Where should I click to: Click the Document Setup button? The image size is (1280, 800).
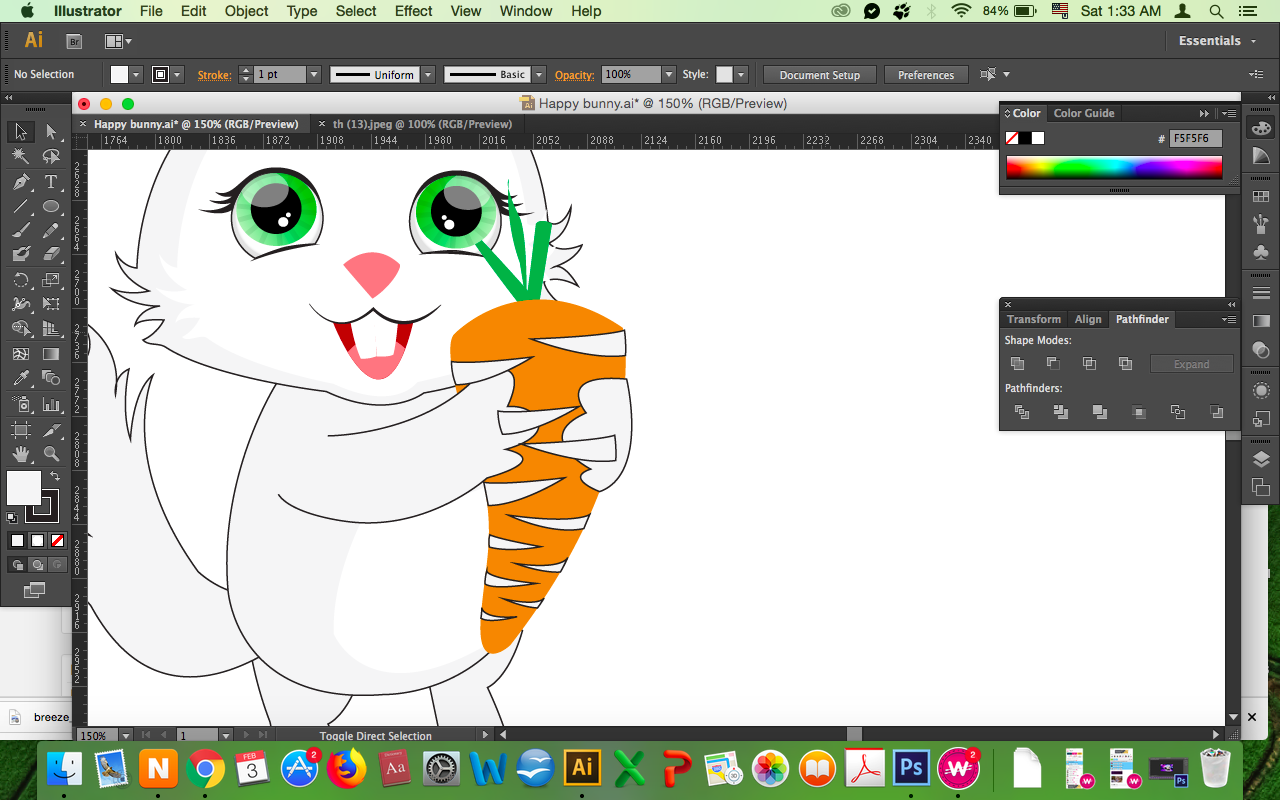coord(820,75)
